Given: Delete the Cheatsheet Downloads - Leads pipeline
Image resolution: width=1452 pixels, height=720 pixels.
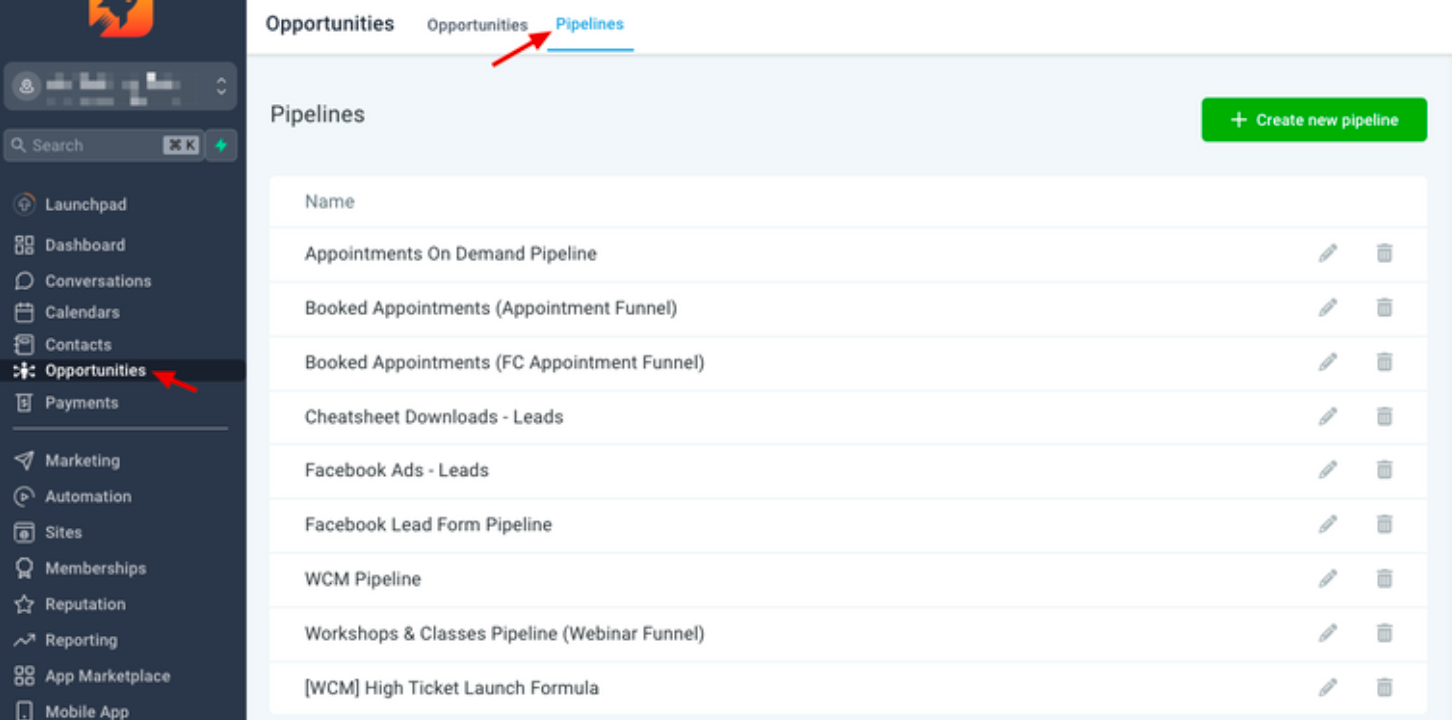Looking at the screenshot, I should click(x=1384, y=416).
